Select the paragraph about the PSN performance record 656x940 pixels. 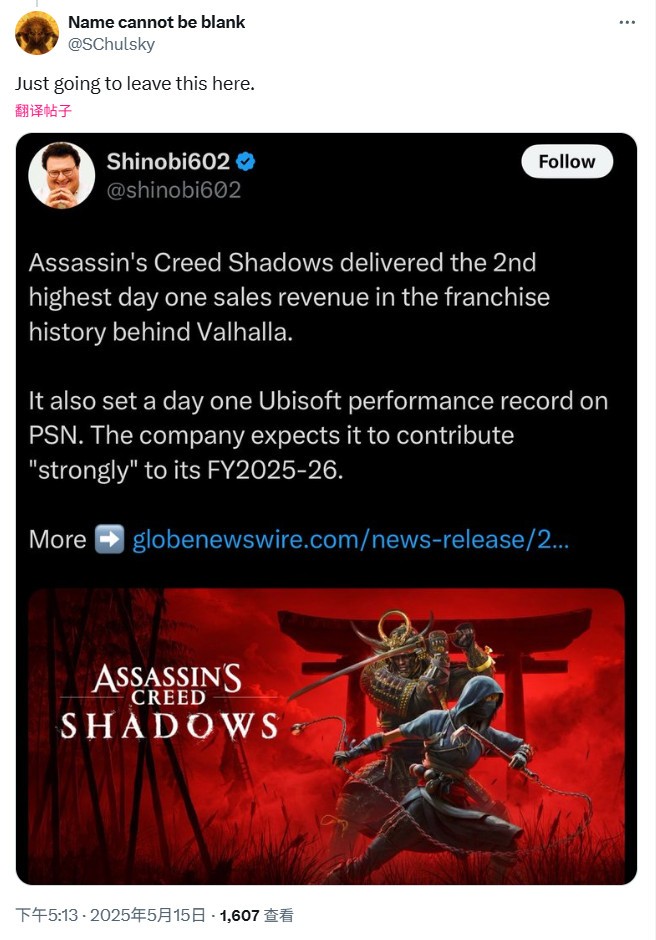(x=318, y=436)
